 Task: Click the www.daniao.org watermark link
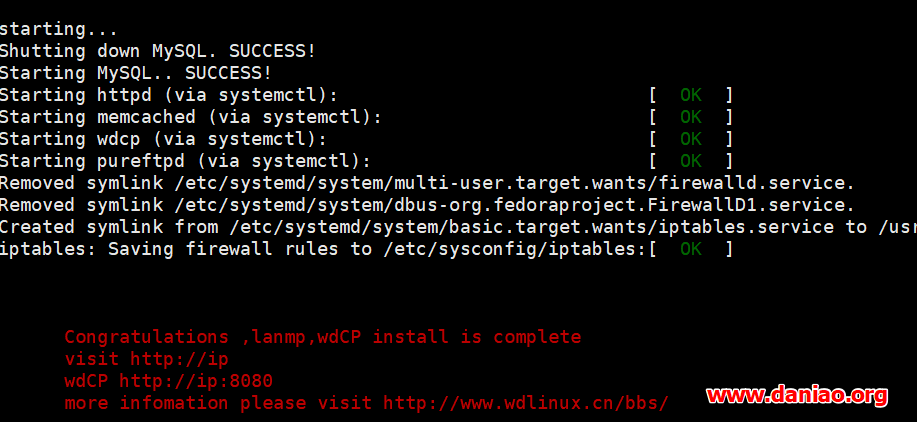797,396
